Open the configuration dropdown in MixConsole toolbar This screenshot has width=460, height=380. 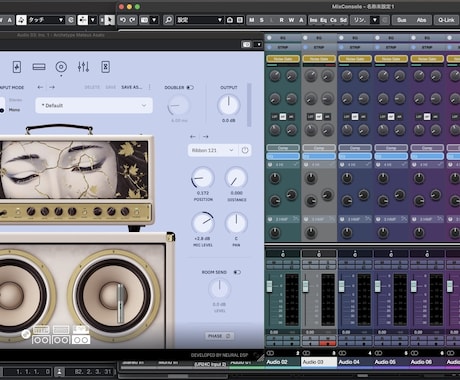pos(200,20)
